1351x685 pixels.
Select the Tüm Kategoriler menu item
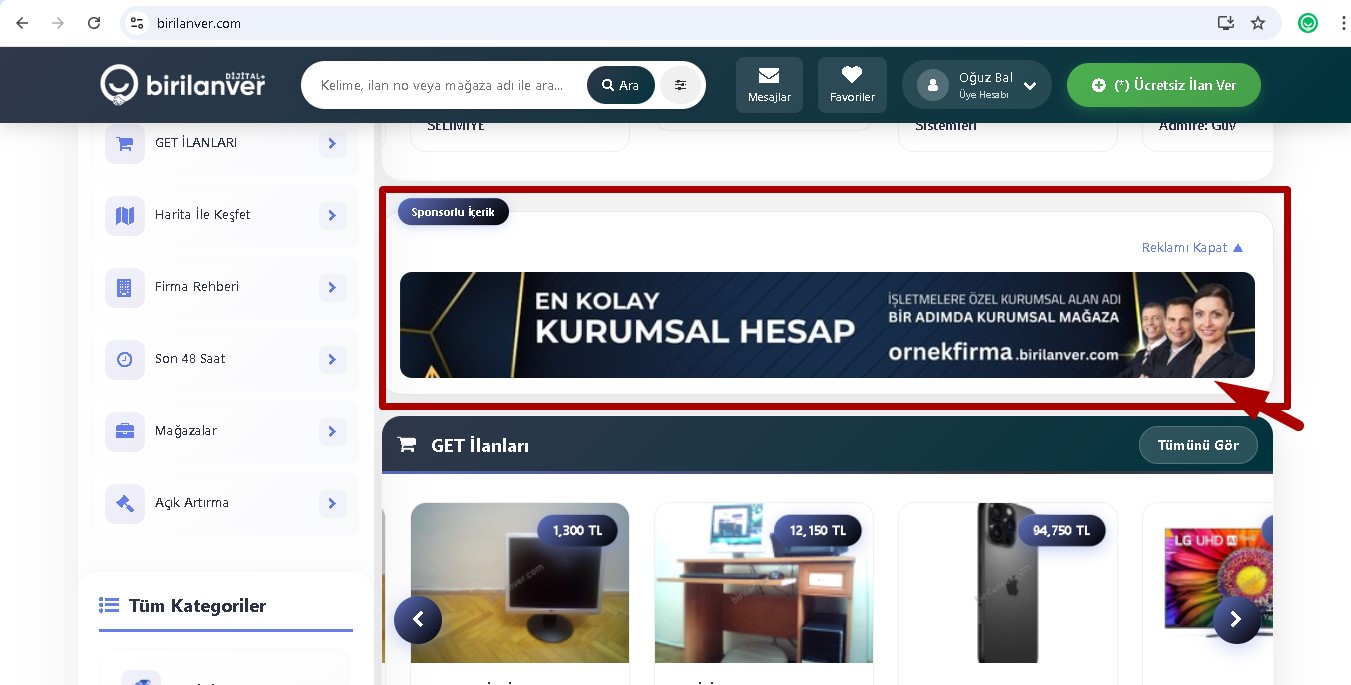(197, 606)
